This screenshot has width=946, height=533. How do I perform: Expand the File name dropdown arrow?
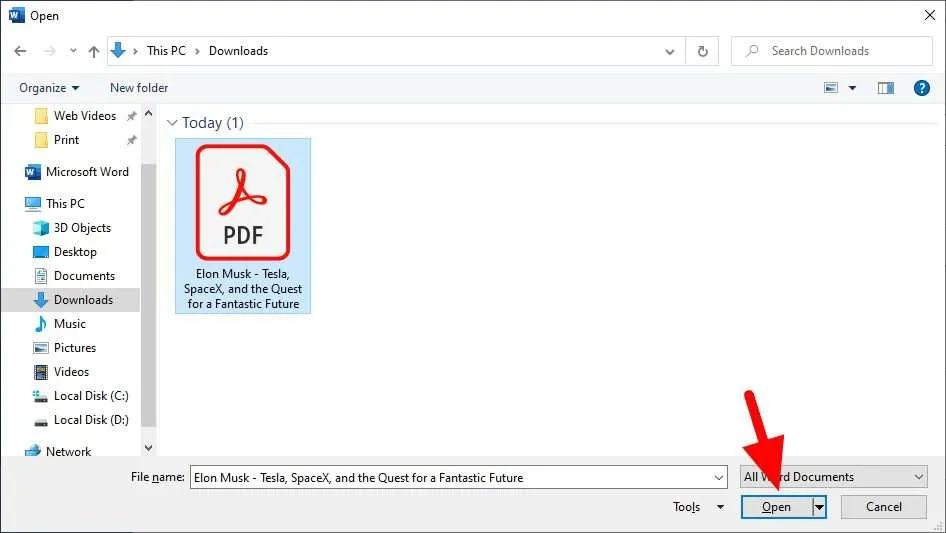[x=719, y=477]
